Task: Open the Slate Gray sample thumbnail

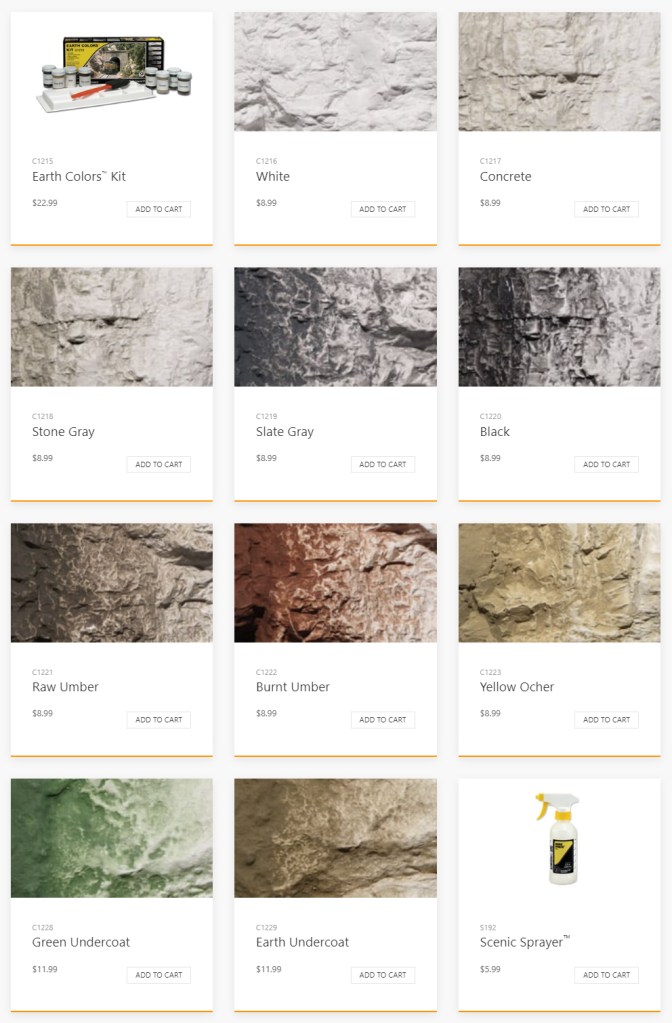Action: (x=335, y=327)
